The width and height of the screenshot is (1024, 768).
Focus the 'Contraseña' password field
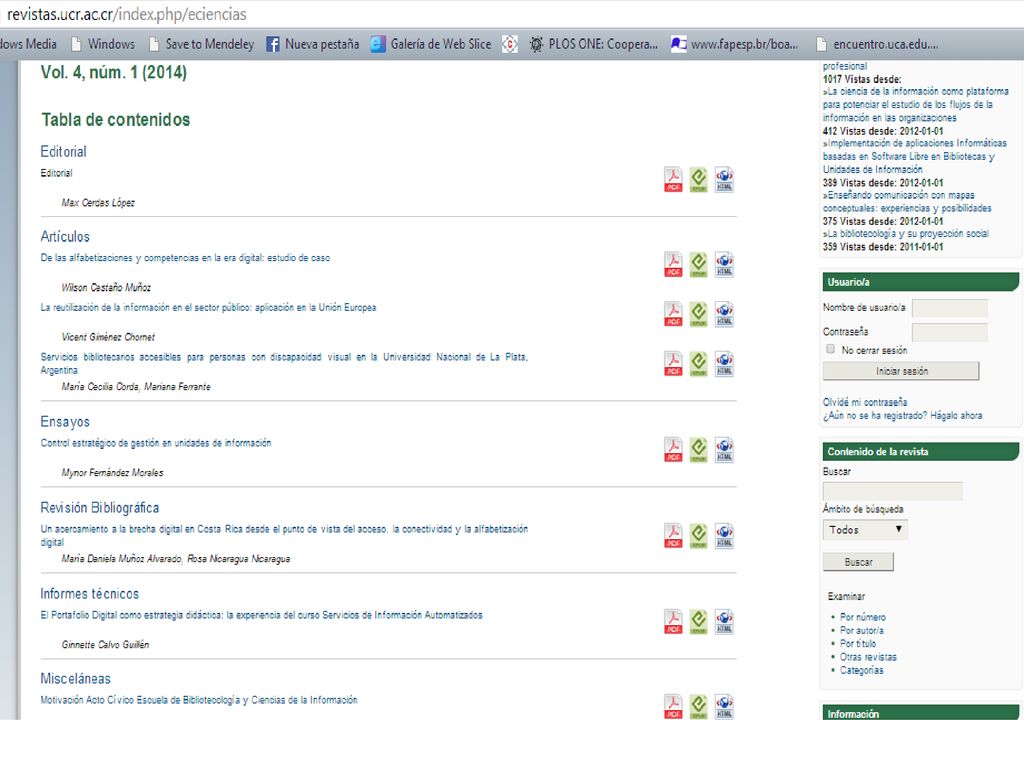(x=950, y=332)
